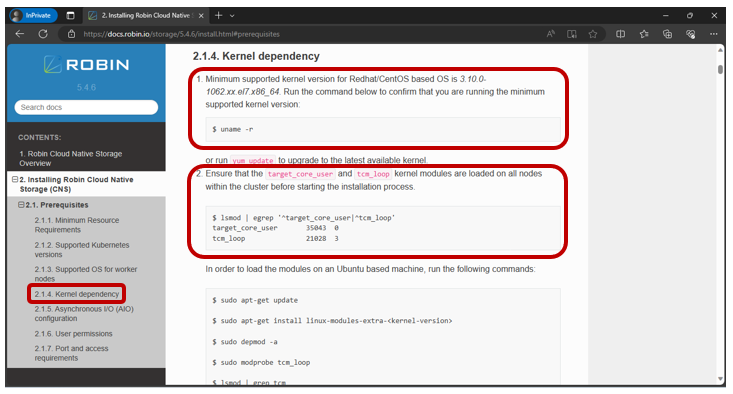
Task: Click the page vertical scrollbar thumb
Action: 720,69
